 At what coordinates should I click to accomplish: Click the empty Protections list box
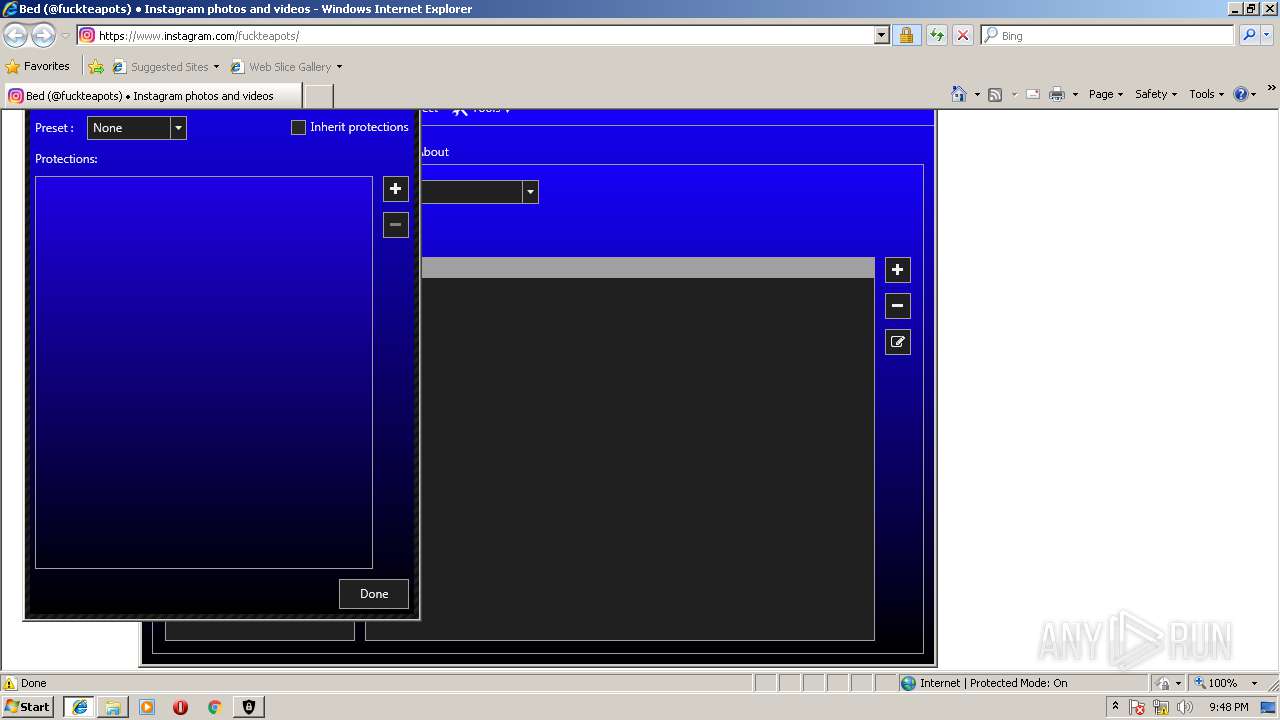click(204, 372)
